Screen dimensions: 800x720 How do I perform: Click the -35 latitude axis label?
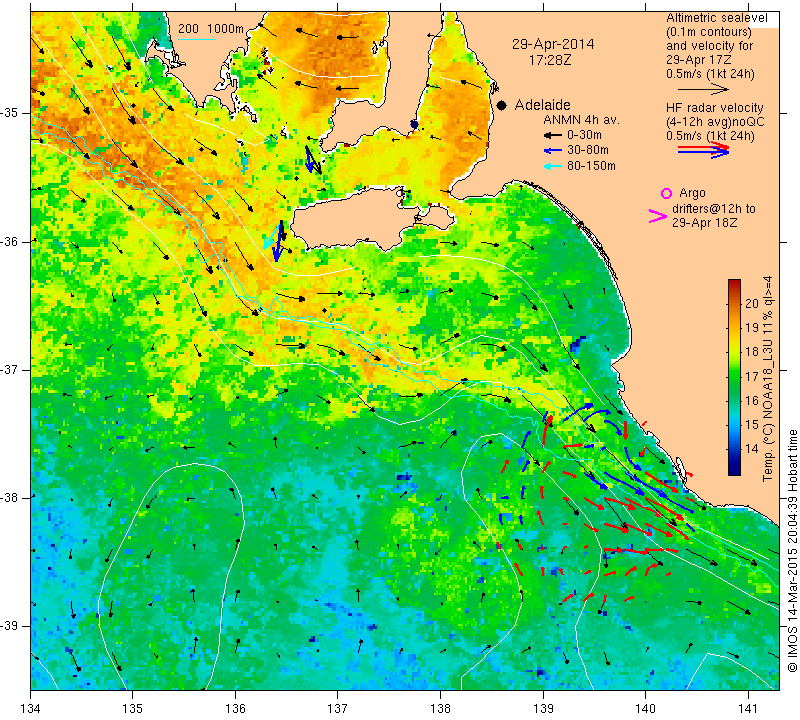pos(9,113)
